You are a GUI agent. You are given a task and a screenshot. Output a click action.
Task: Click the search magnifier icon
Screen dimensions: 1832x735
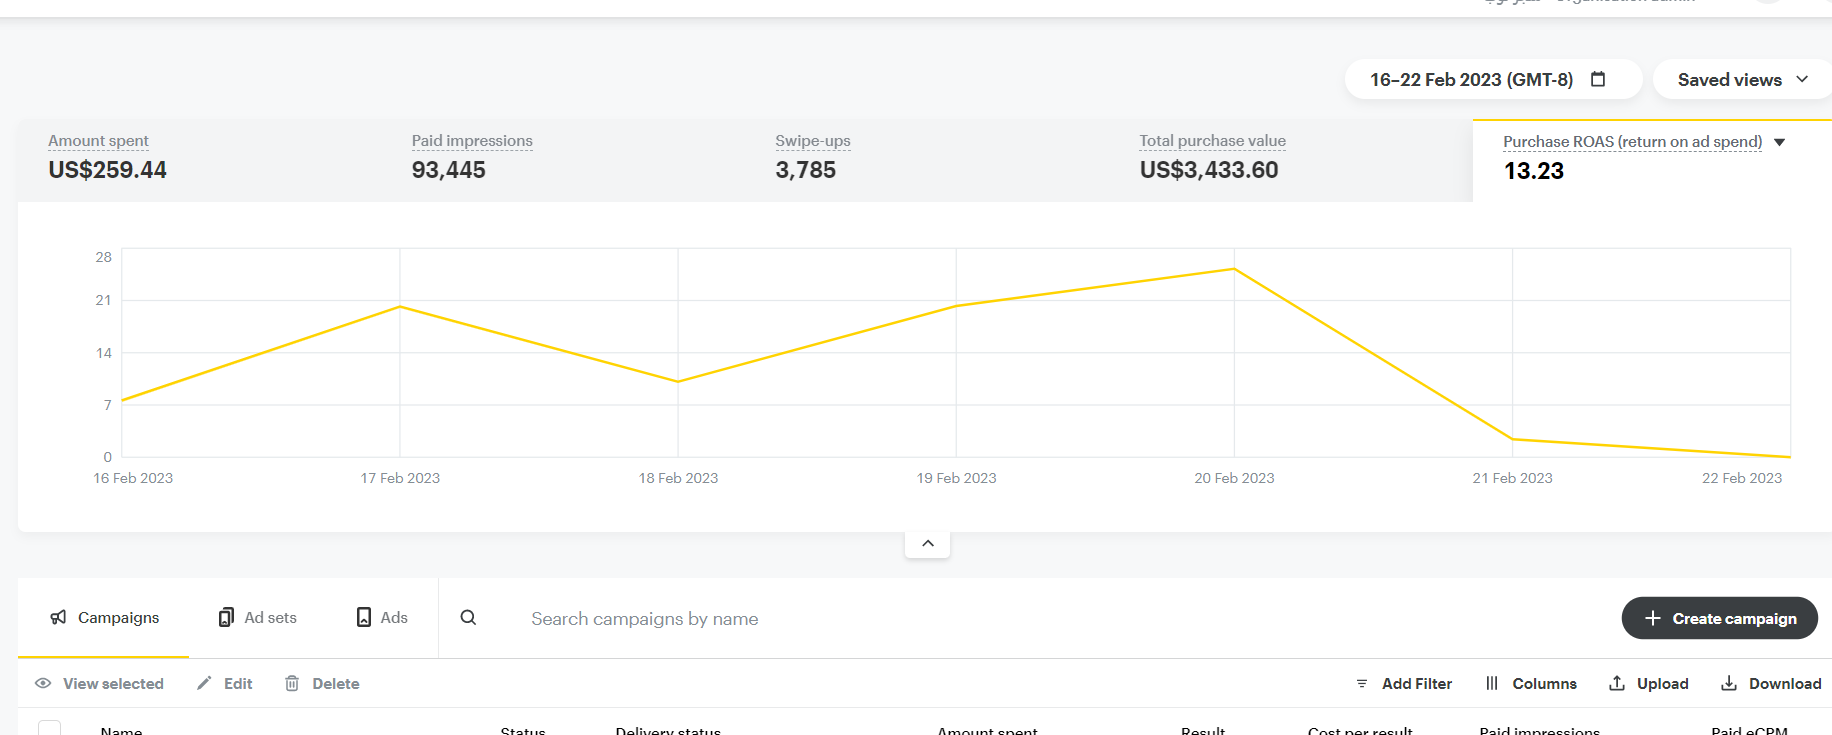tap(468, 618)
